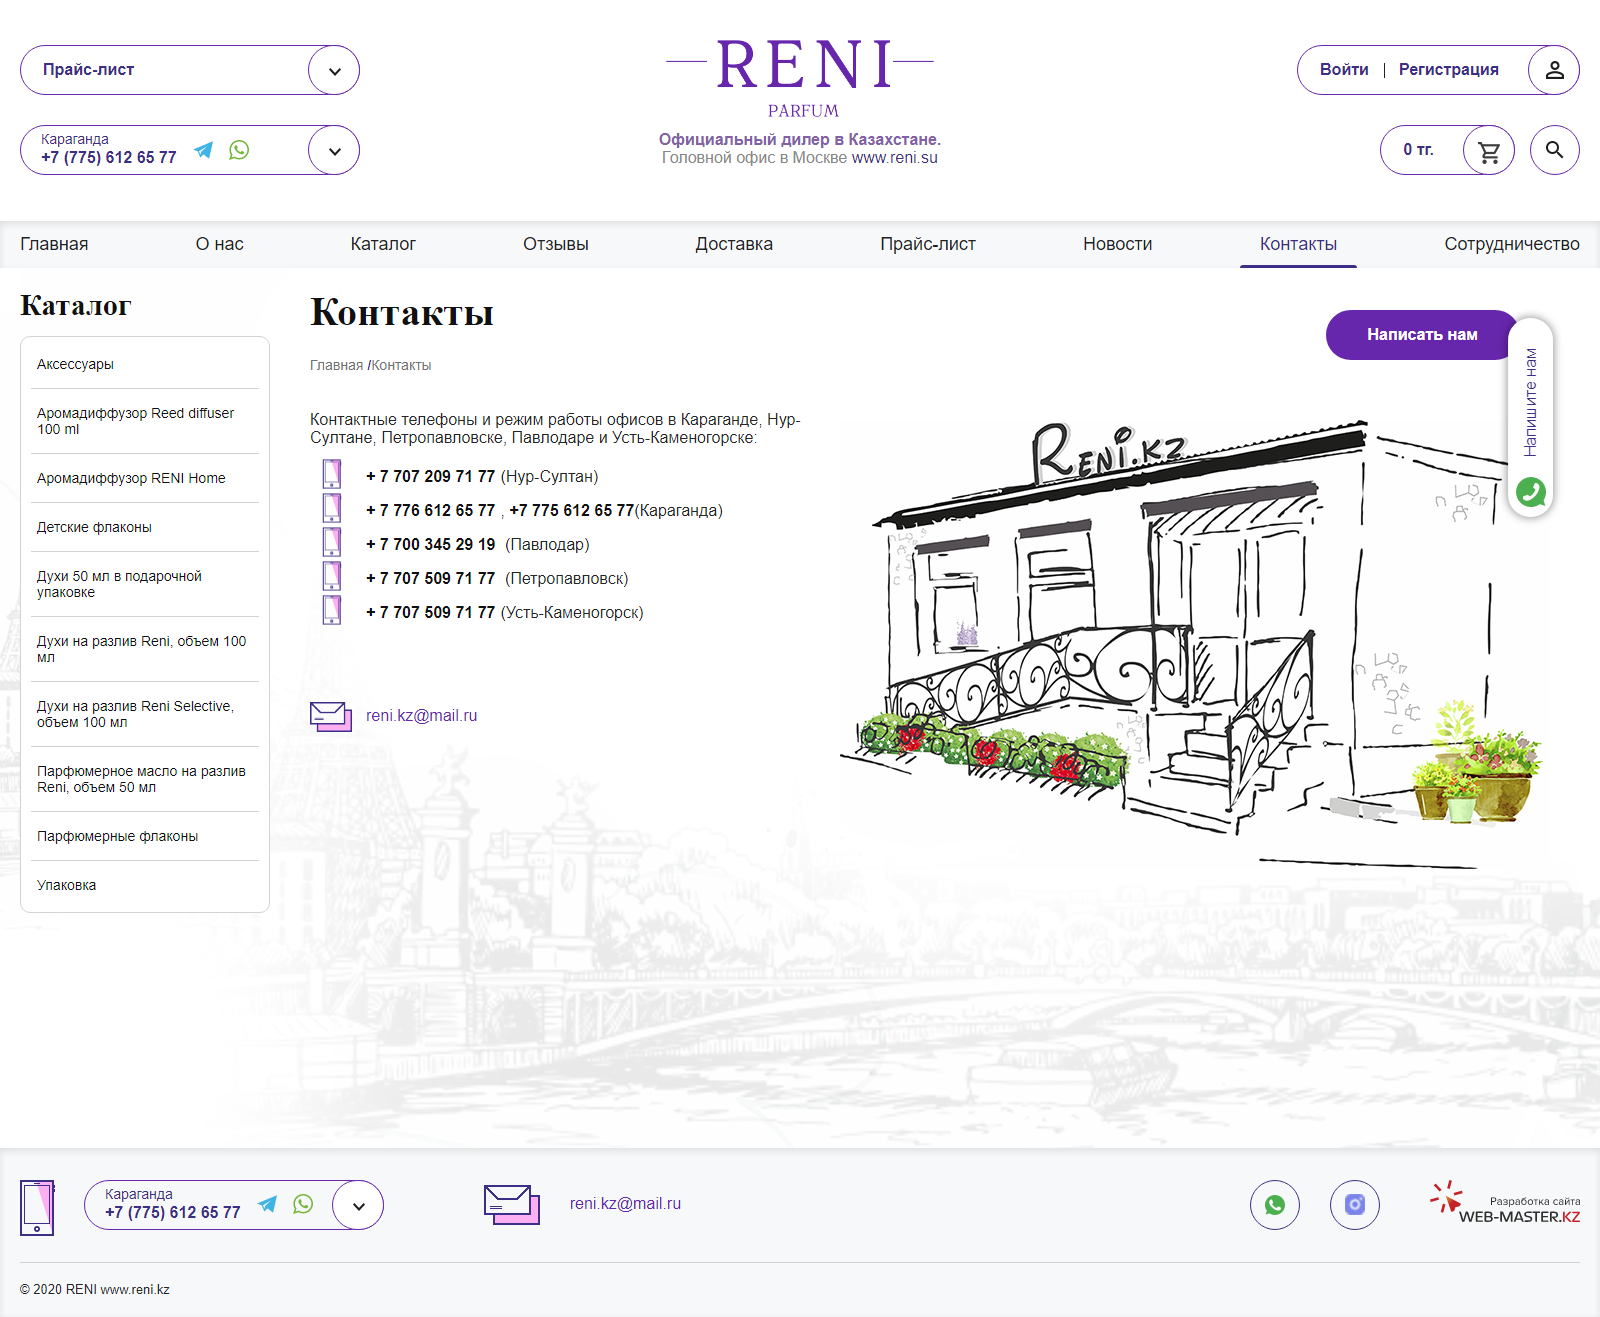Click the user profile icon

tap(1554, 70)
